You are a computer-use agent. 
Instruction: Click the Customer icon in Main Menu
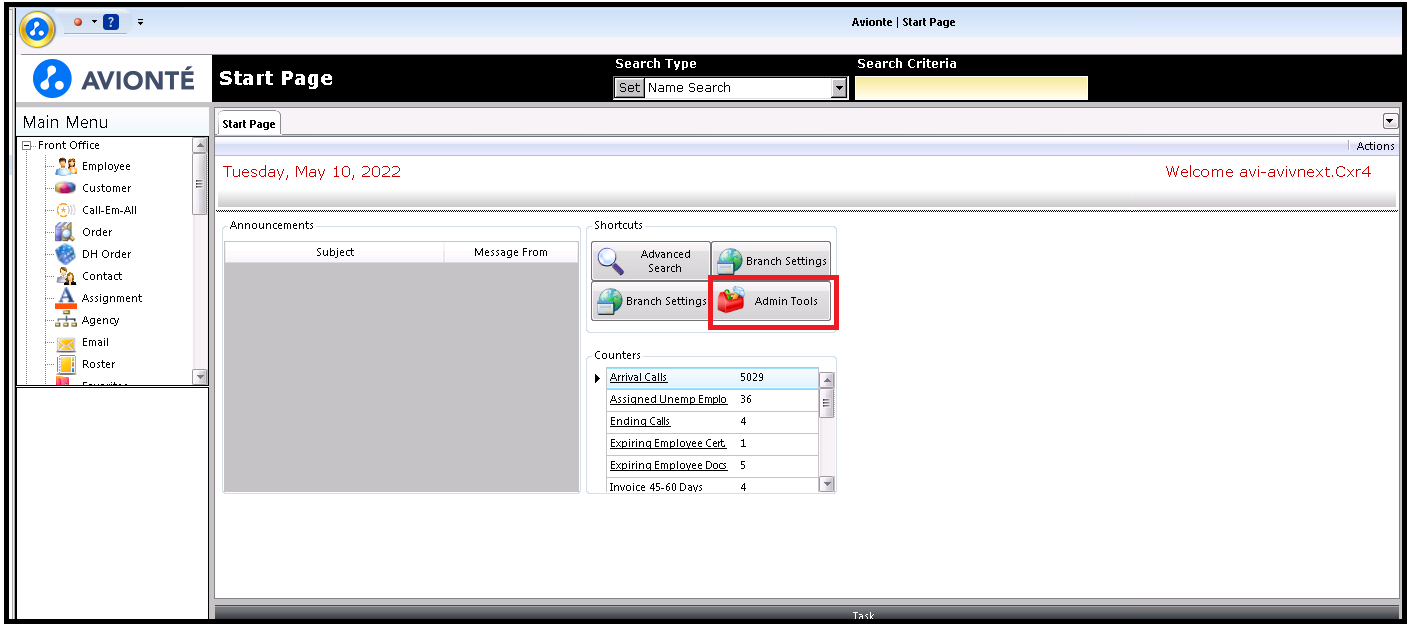(66, 188)
